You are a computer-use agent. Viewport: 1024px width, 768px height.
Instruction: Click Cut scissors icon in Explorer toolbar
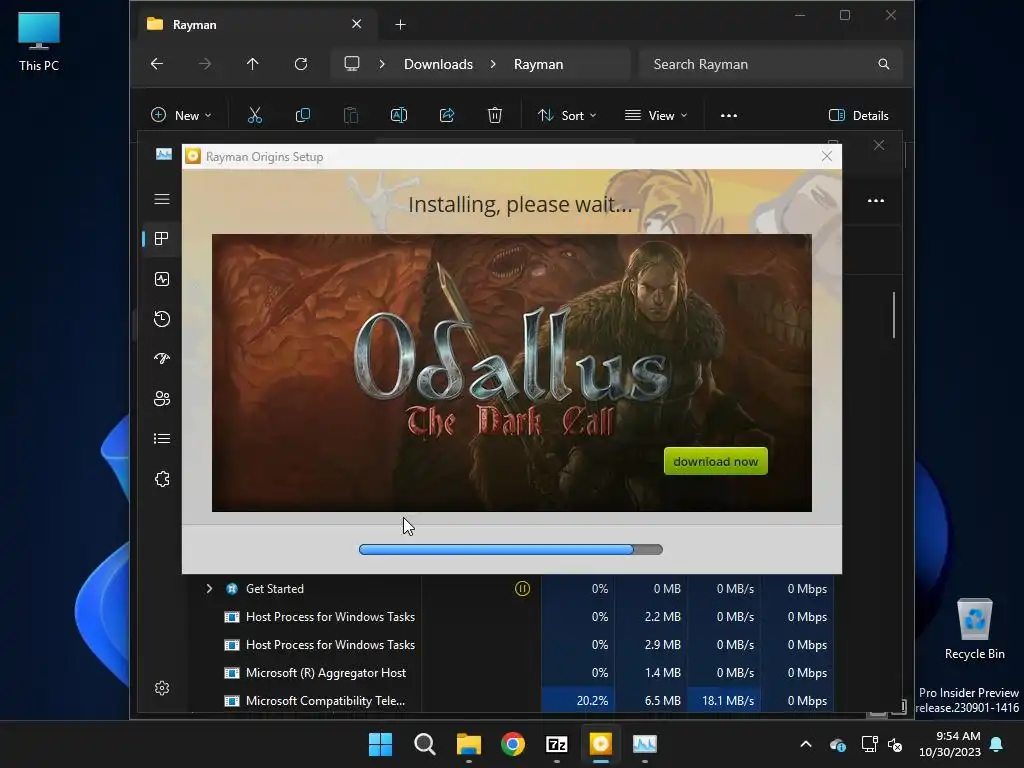coord(255,116)
